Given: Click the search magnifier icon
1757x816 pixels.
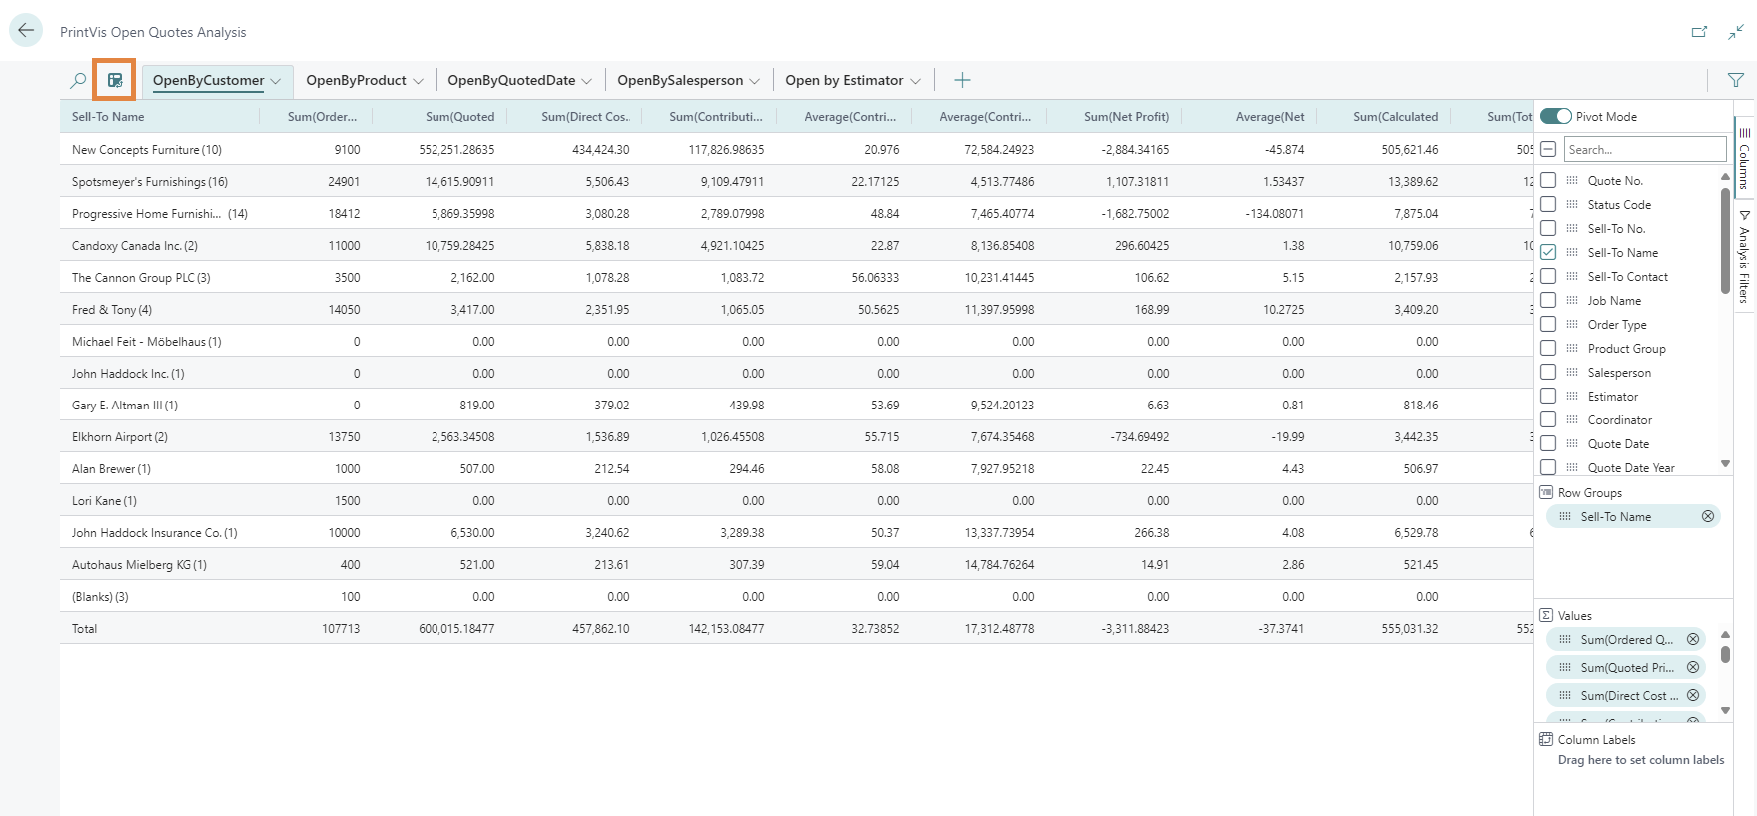Looking at the screenshot, I should tap(78, 81).
